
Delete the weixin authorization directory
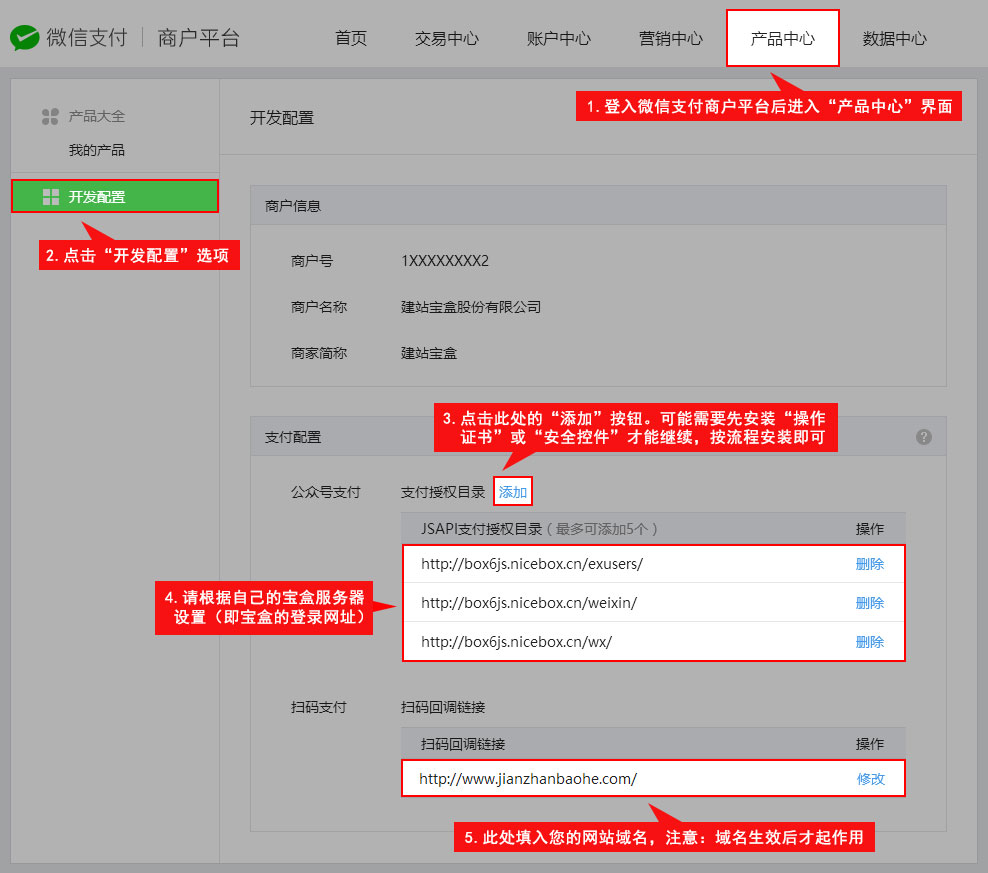pyautogui.click(x=870, y=603)
